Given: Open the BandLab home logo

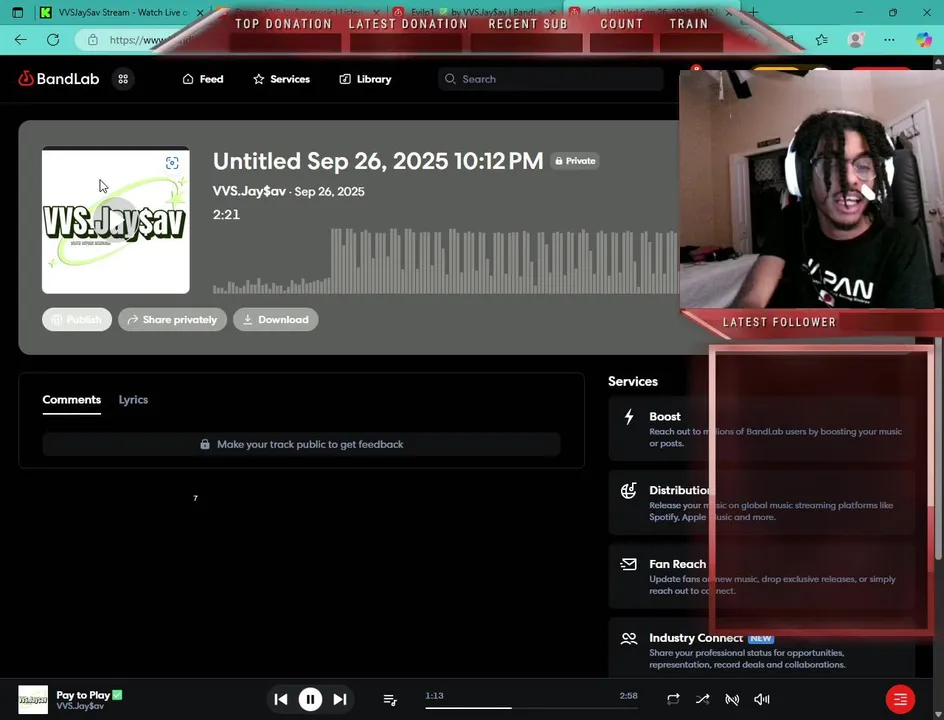Looking at the screenshot, I should pyautogui.click(x=58, y=79).
